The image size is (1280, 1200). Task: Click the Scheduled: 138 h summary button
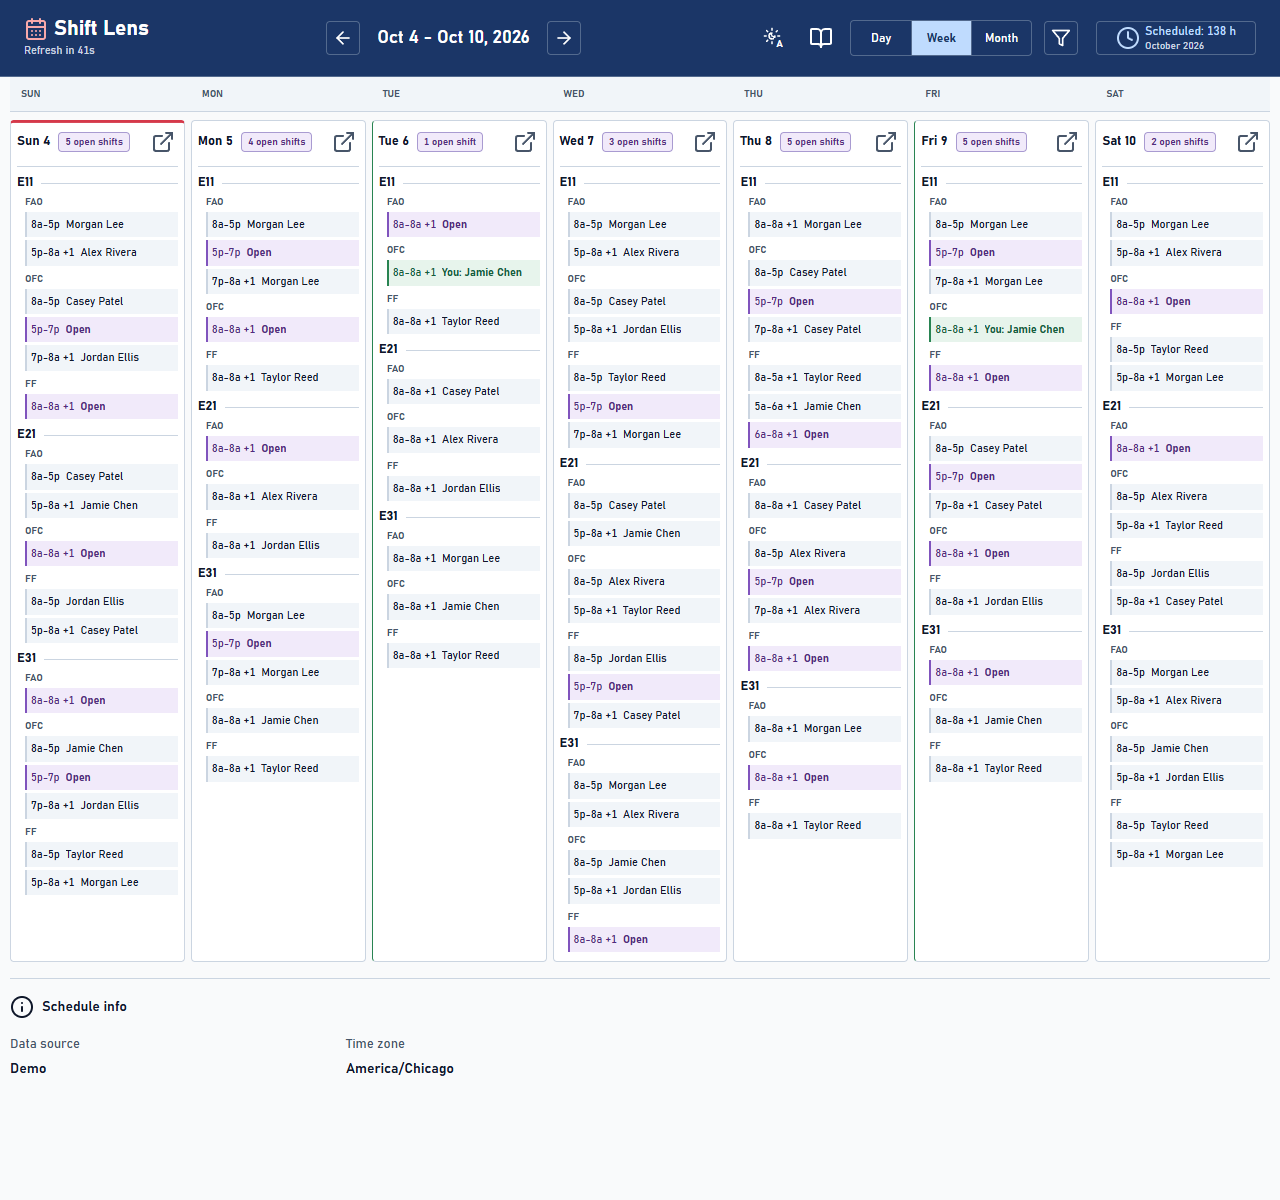[1176, 38]
